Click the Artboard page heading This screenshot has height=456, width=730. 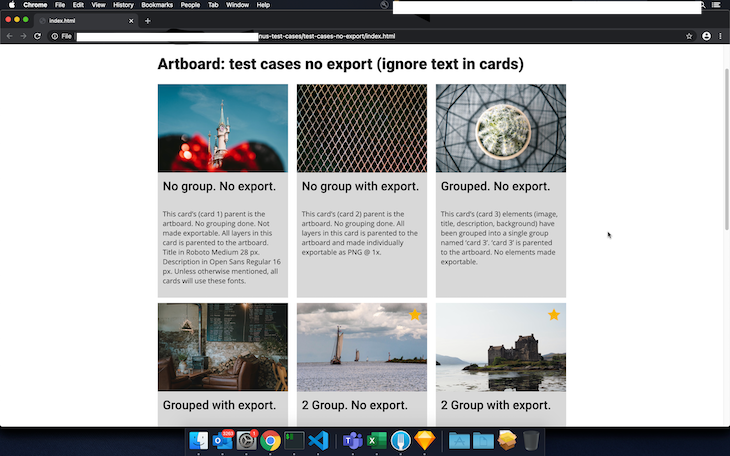(340, 64)
